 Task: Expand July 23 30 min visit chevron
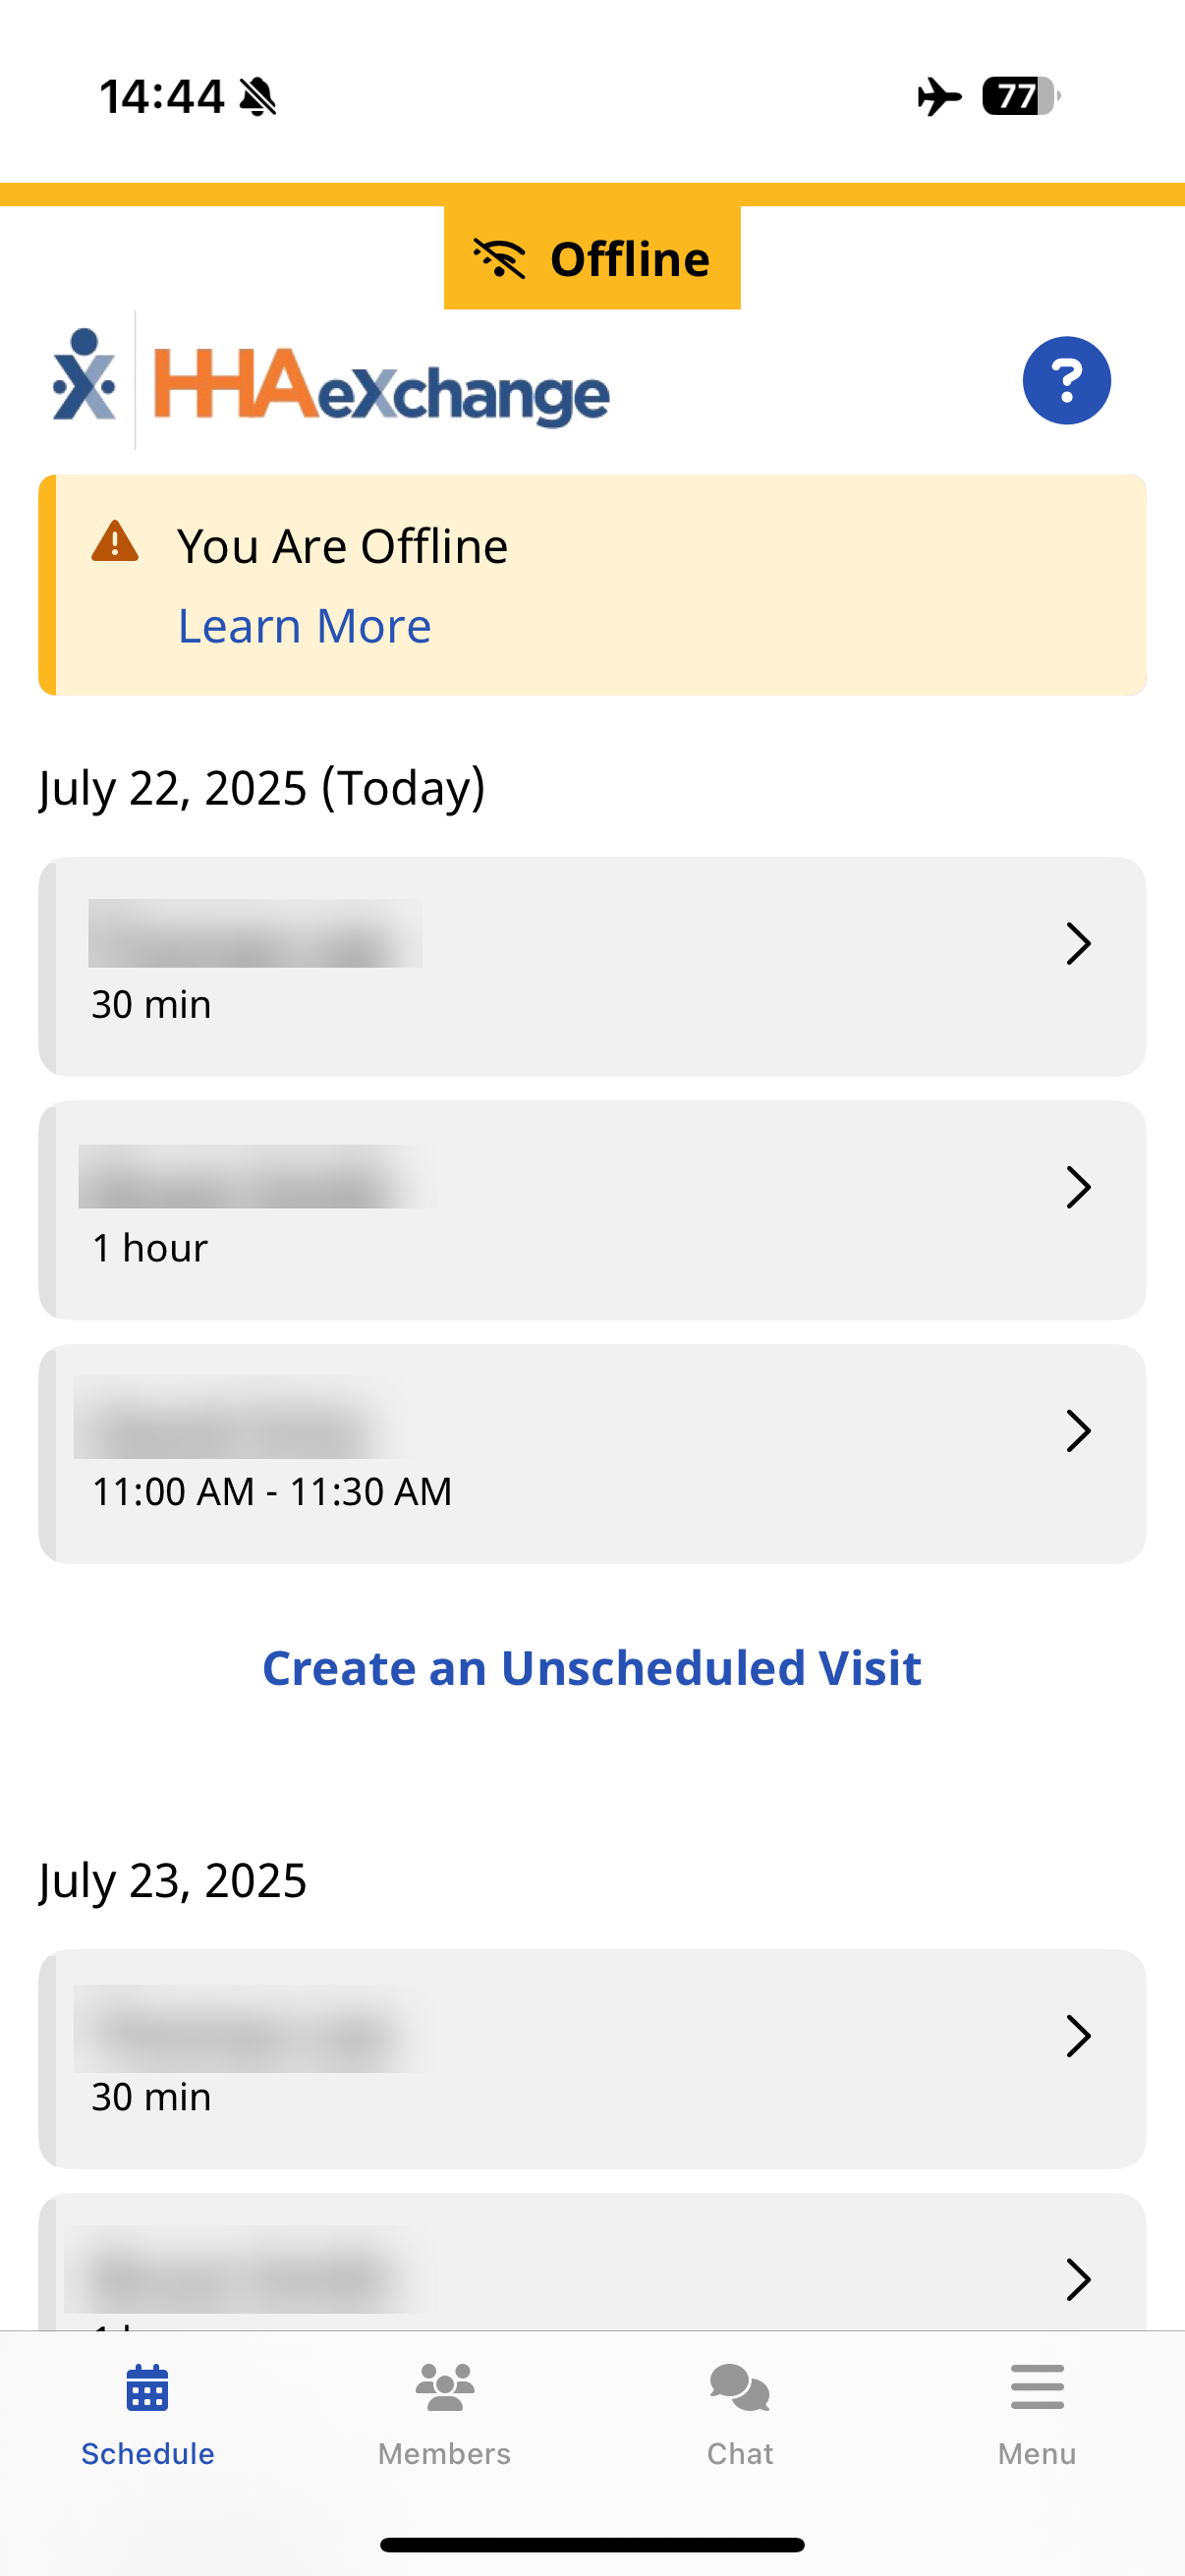[1077, 2036]
